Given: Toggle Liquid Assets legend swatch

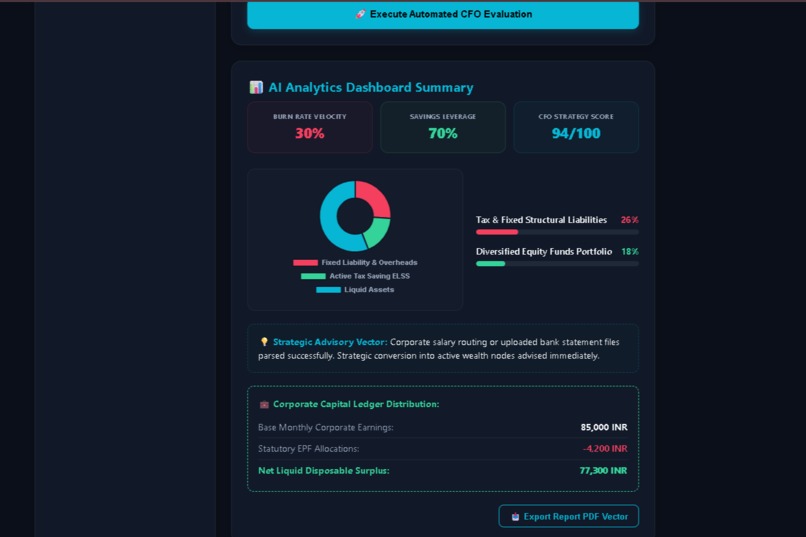Looking at the screenshot, I should tap(328, 290).
